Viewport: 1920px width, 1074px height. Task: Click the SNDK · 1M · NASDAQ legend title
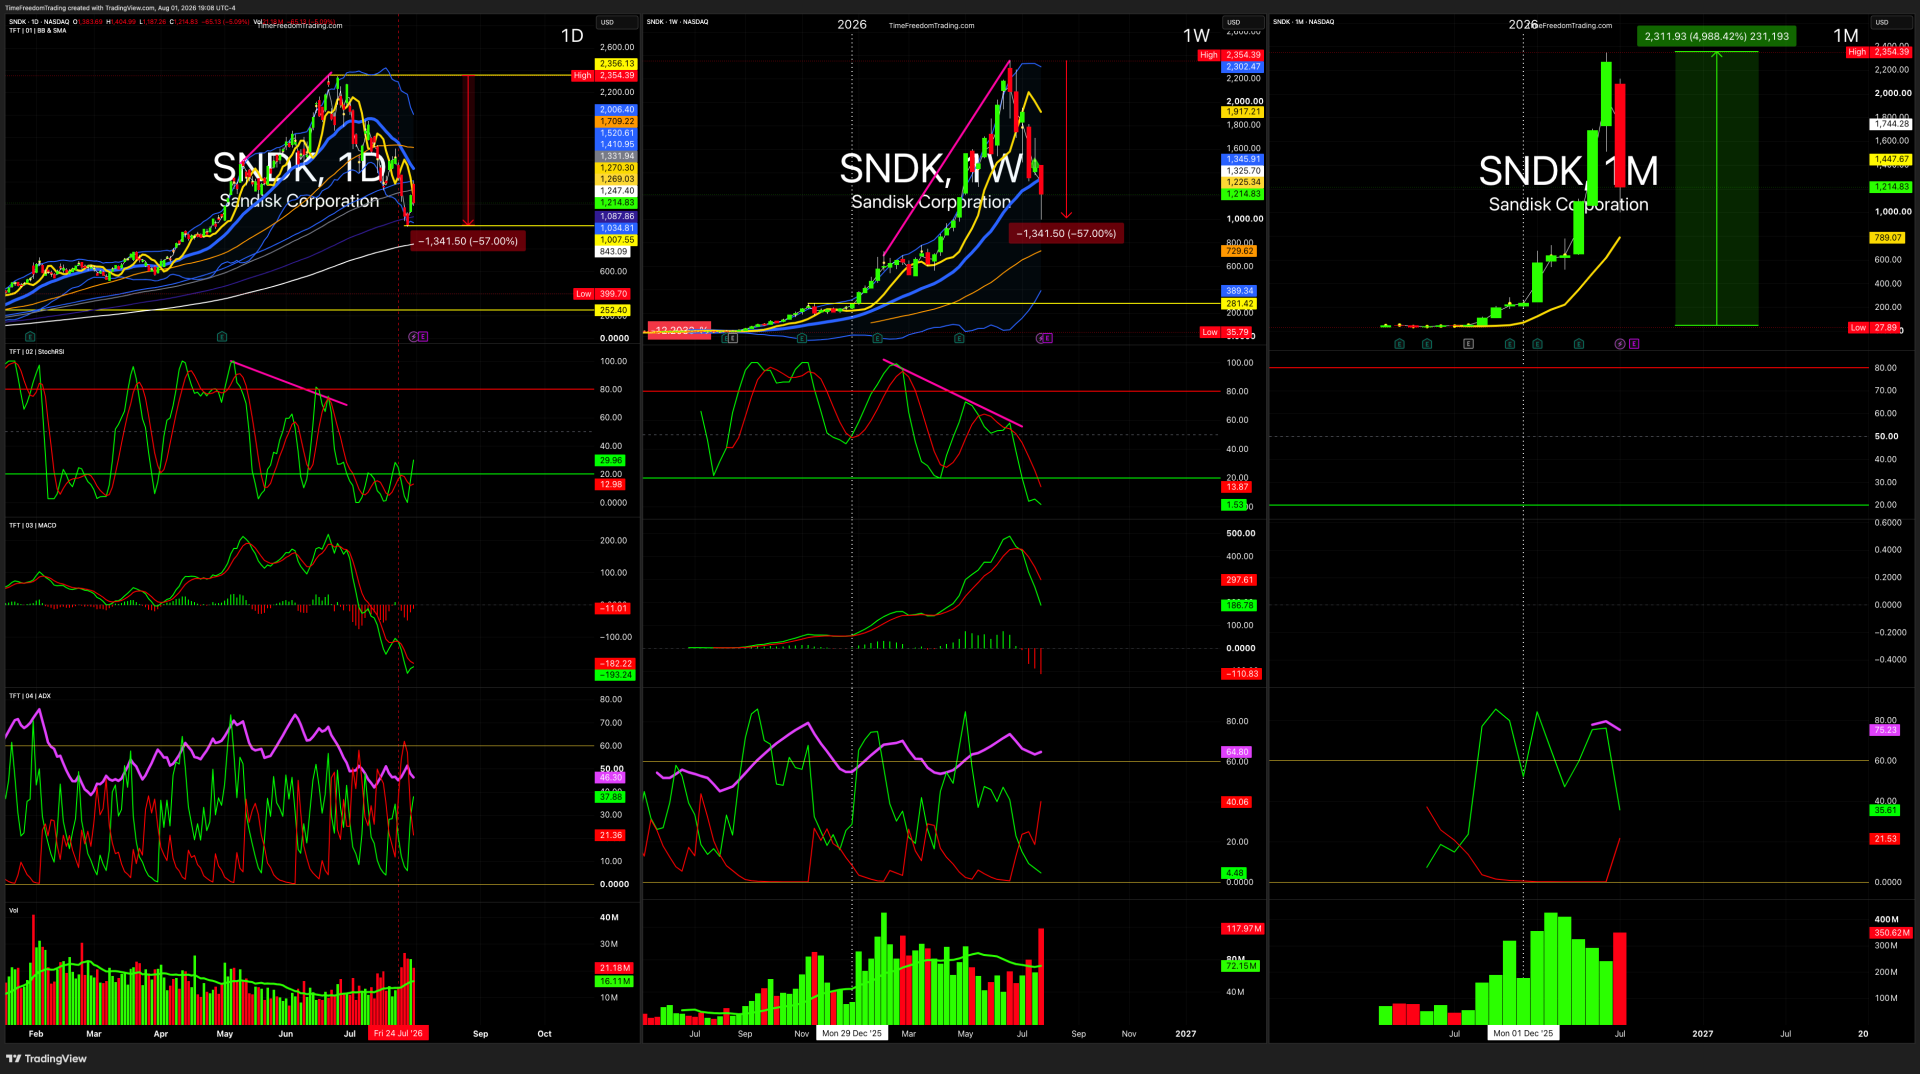click(x=1303, y=21)
